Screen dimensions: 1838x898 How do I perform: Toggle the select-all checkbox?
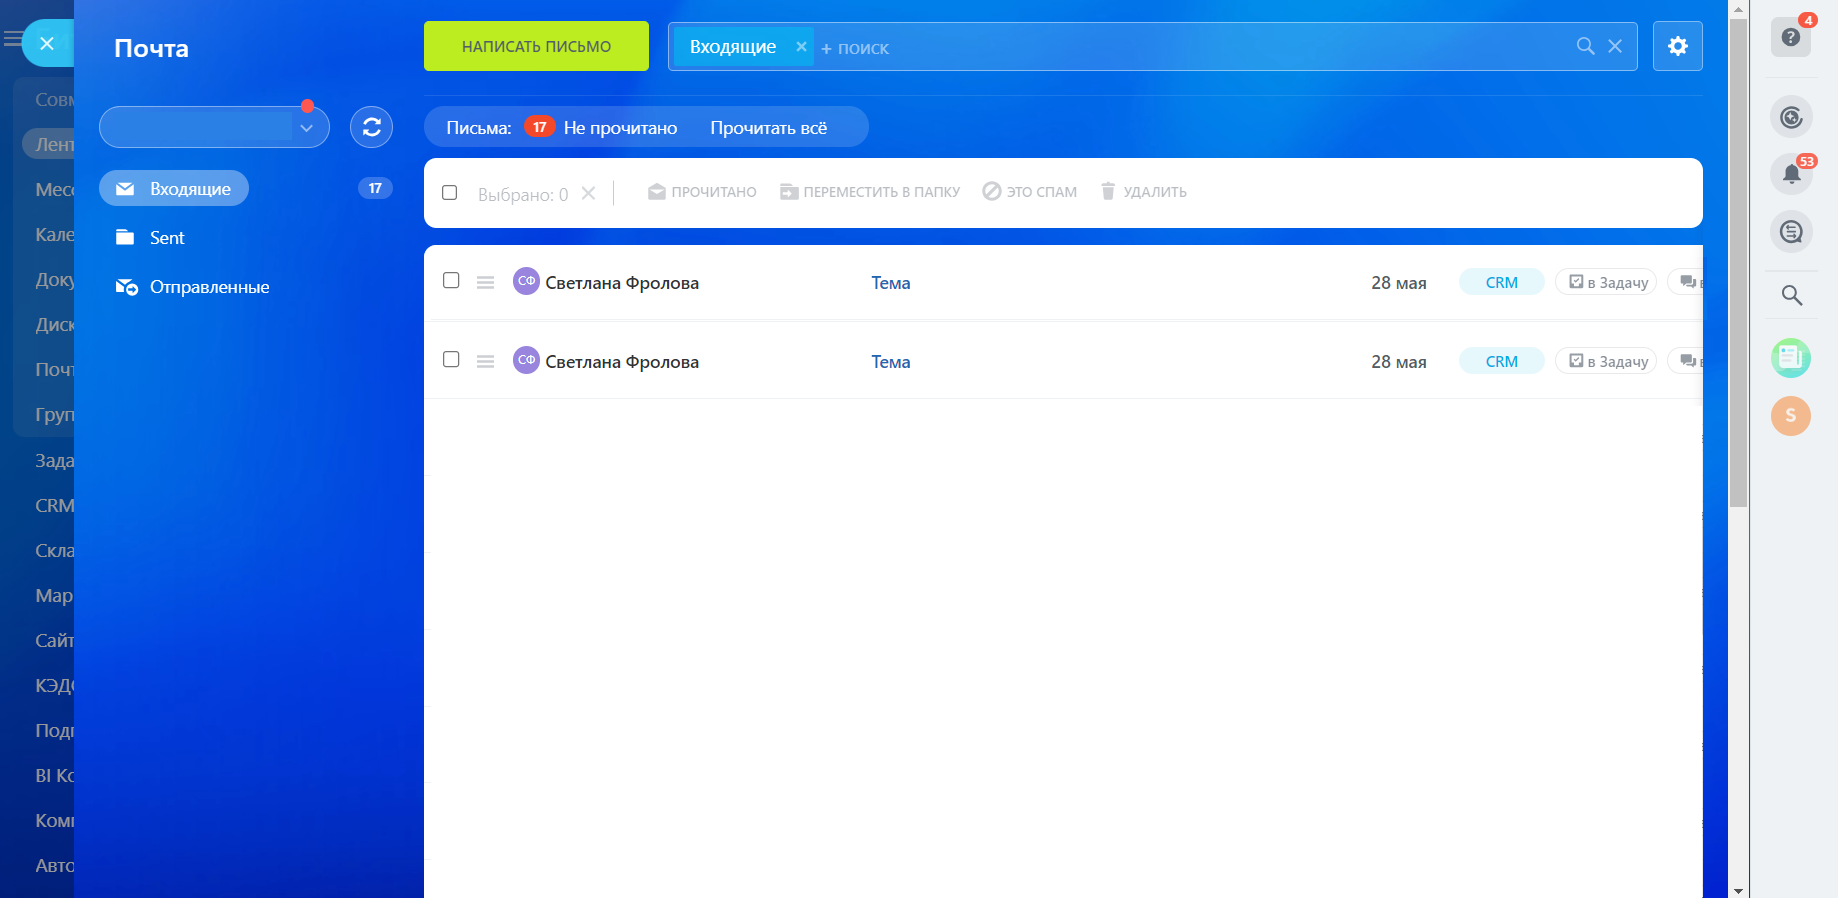[450, 192]
